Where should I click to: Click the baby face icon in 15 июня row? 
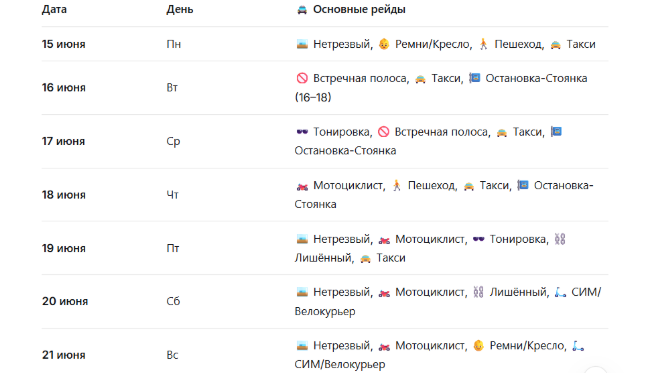click(x=384, y=44)
